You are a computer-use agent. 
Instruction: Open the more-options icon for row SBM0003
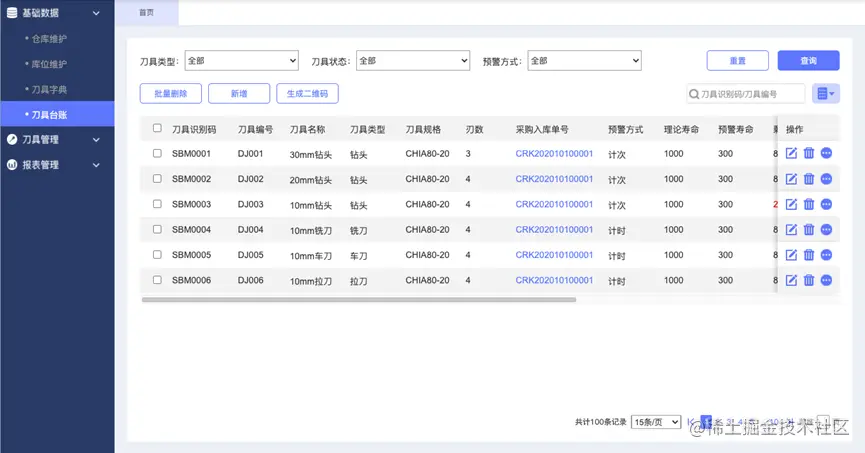826,204
